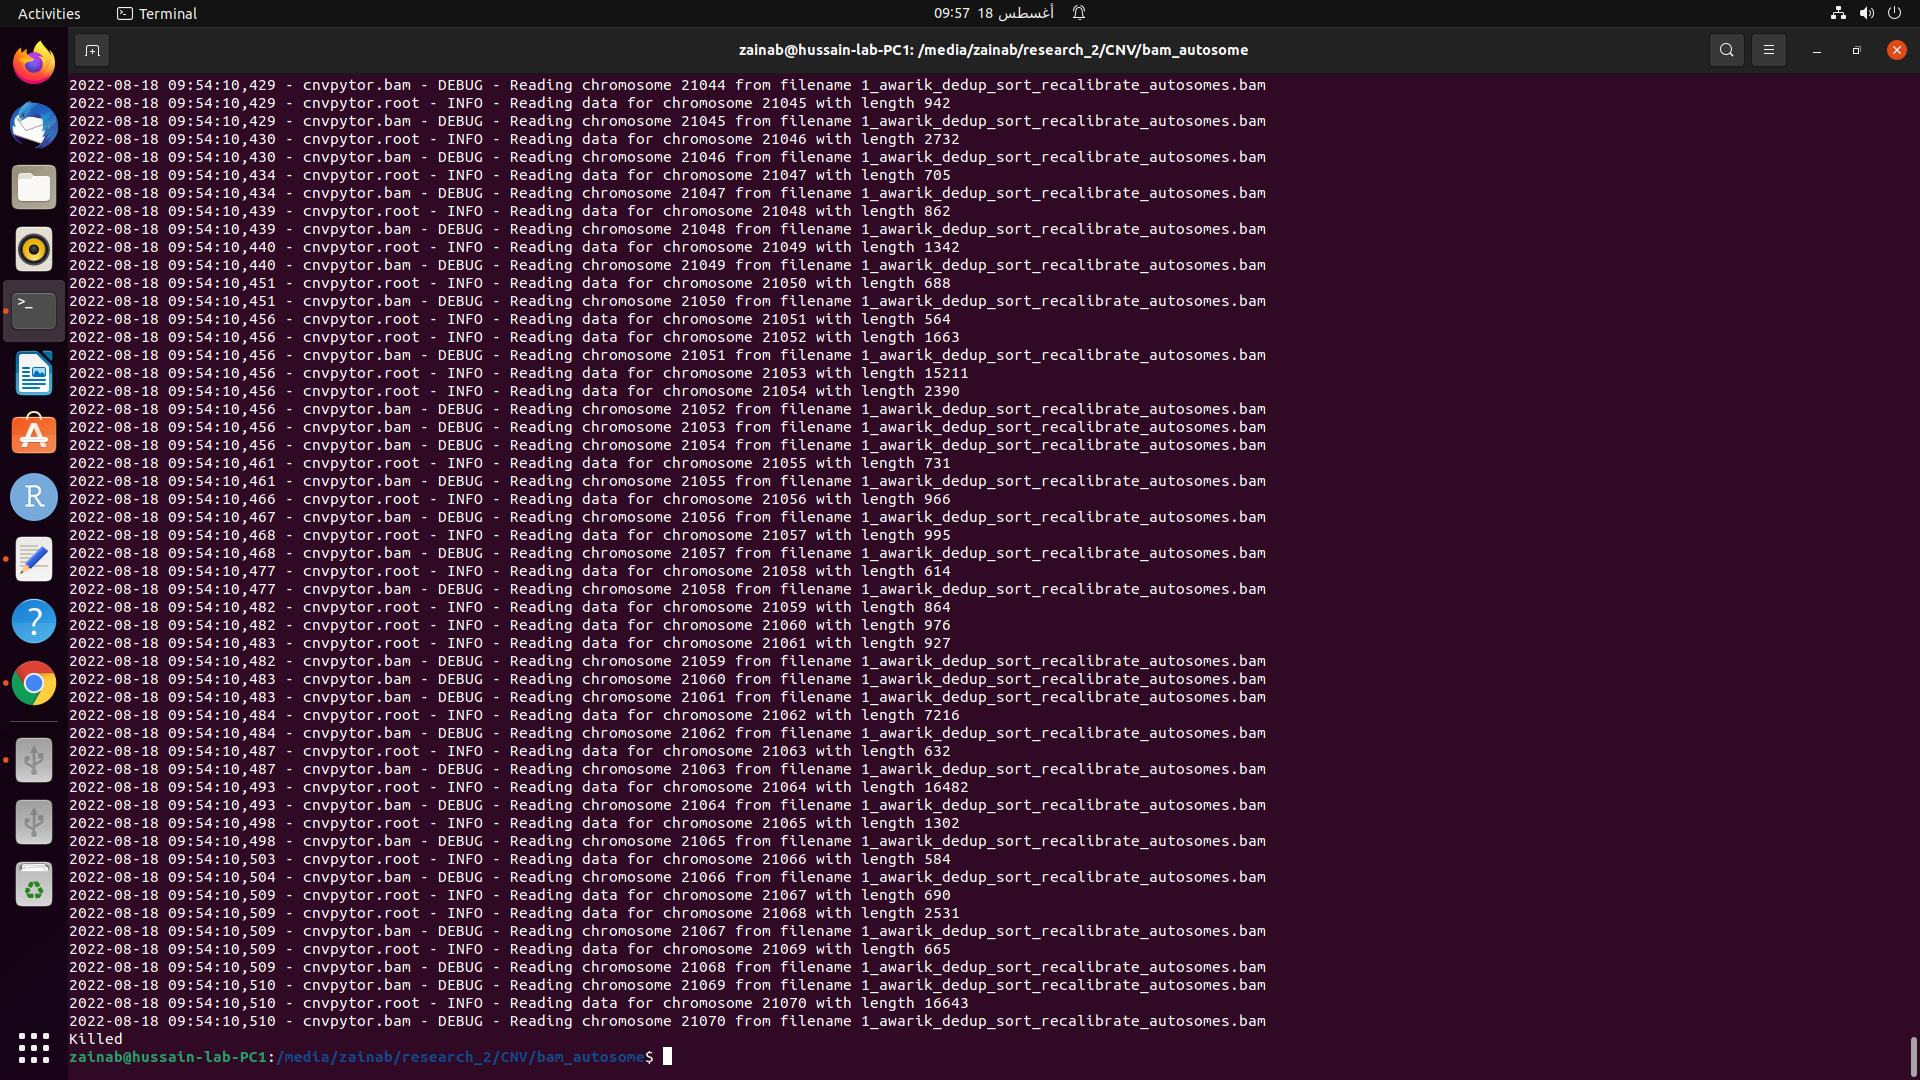
Task: Open the calendar by clicking the clock
Action: point(990,13)
